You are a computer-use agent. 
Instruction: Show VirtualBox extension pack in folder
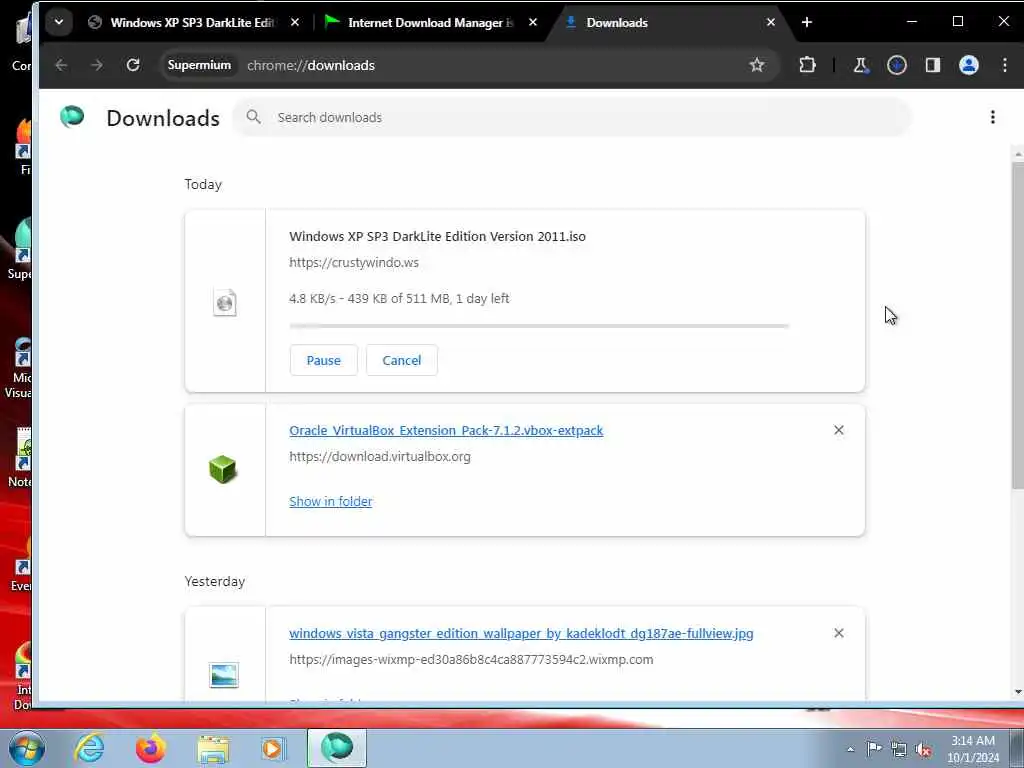pyautogui.click(x=330, y=502)
